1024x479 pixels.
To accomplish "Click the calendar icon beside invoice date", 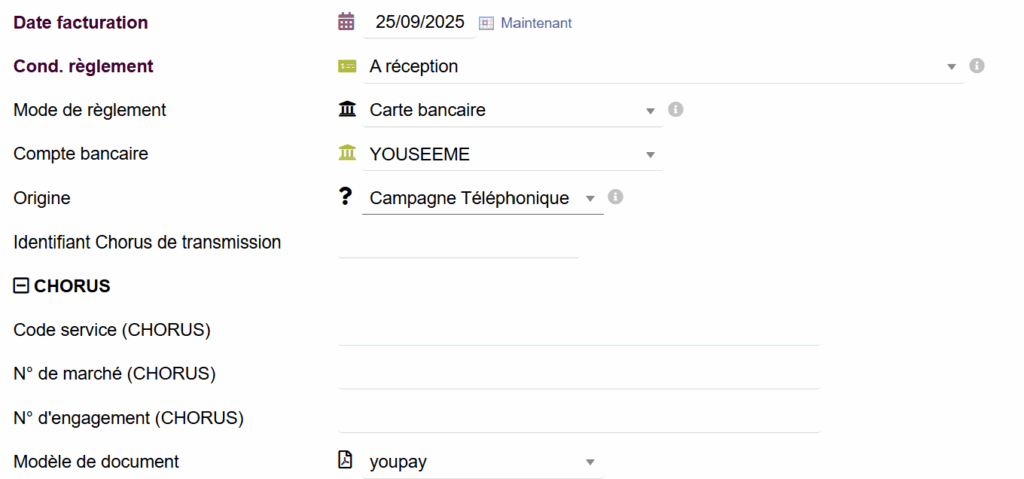I will (x=347, y=22).
